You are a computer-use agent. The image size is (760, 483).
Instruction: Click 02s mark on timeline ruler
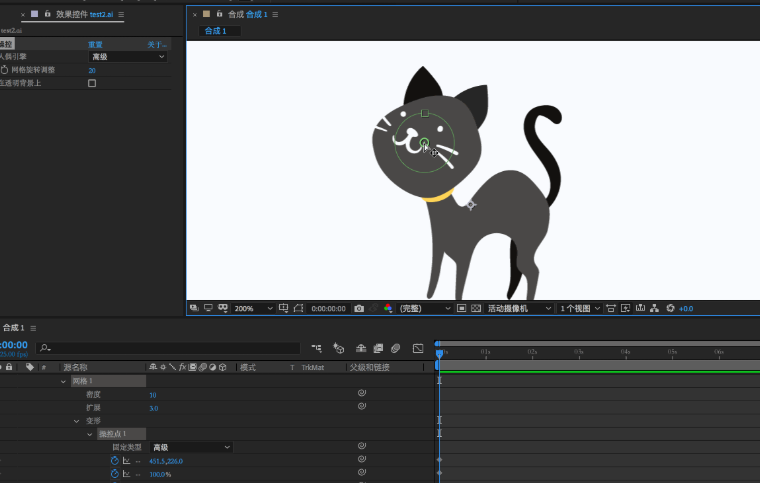[532, 352]
